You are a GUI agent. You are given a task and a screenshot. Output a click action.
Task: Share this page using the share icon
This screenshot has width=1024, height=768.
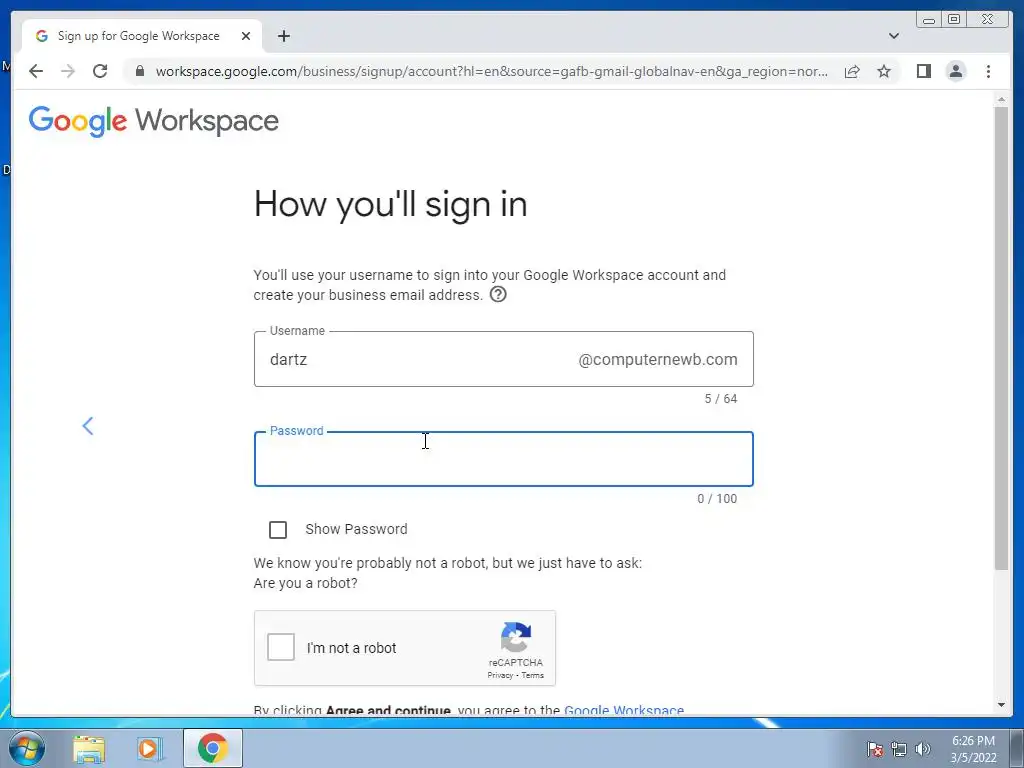point(852,71)
